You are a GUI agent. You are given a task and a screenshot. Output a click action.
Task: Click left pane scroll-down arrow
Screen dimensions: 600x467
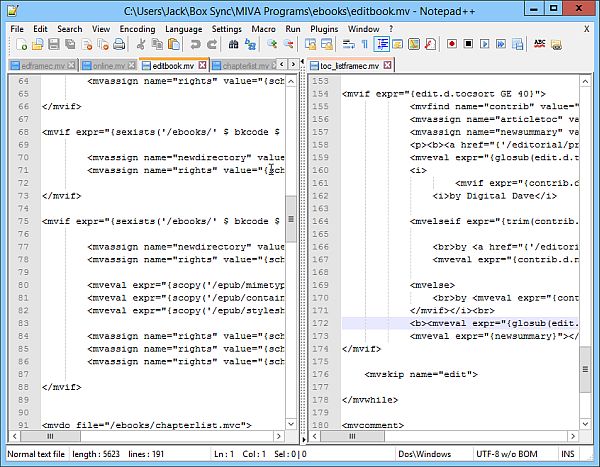[291, 424]
